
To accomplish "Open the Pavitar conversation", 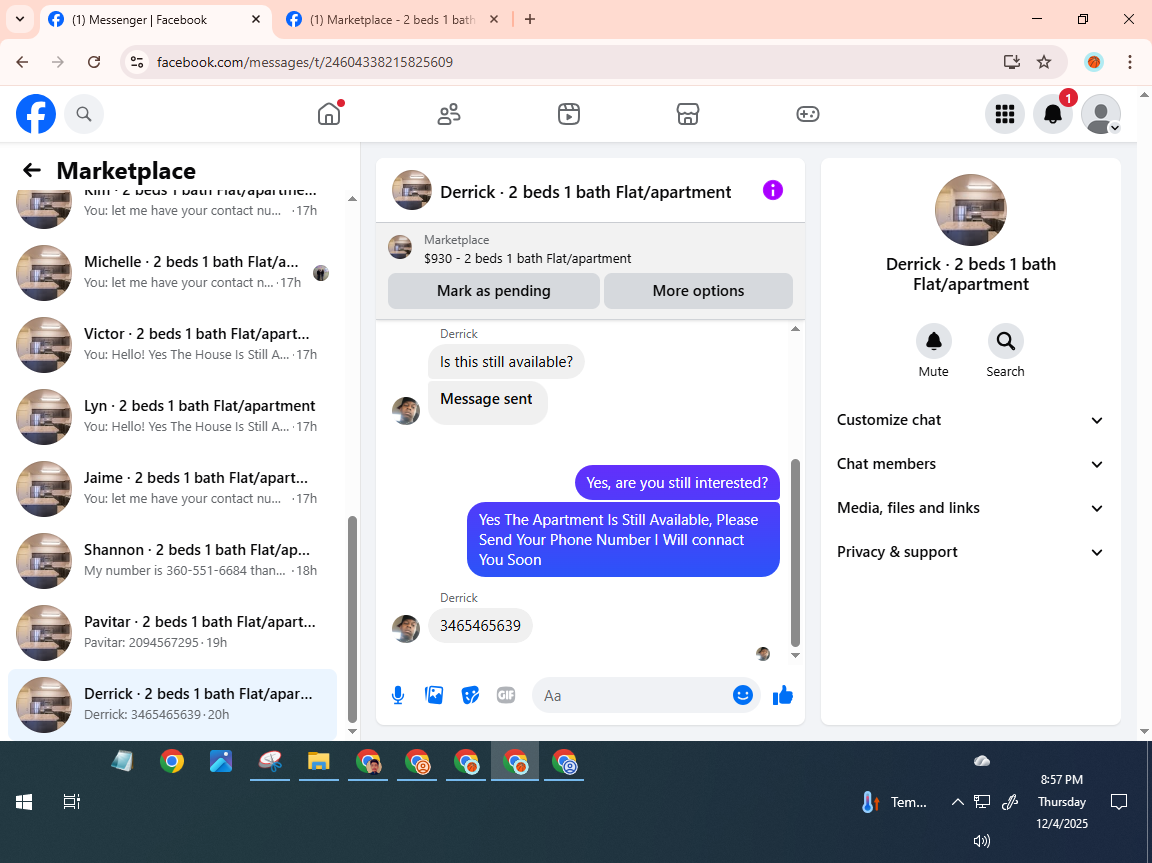I will (x=173, y=632).
